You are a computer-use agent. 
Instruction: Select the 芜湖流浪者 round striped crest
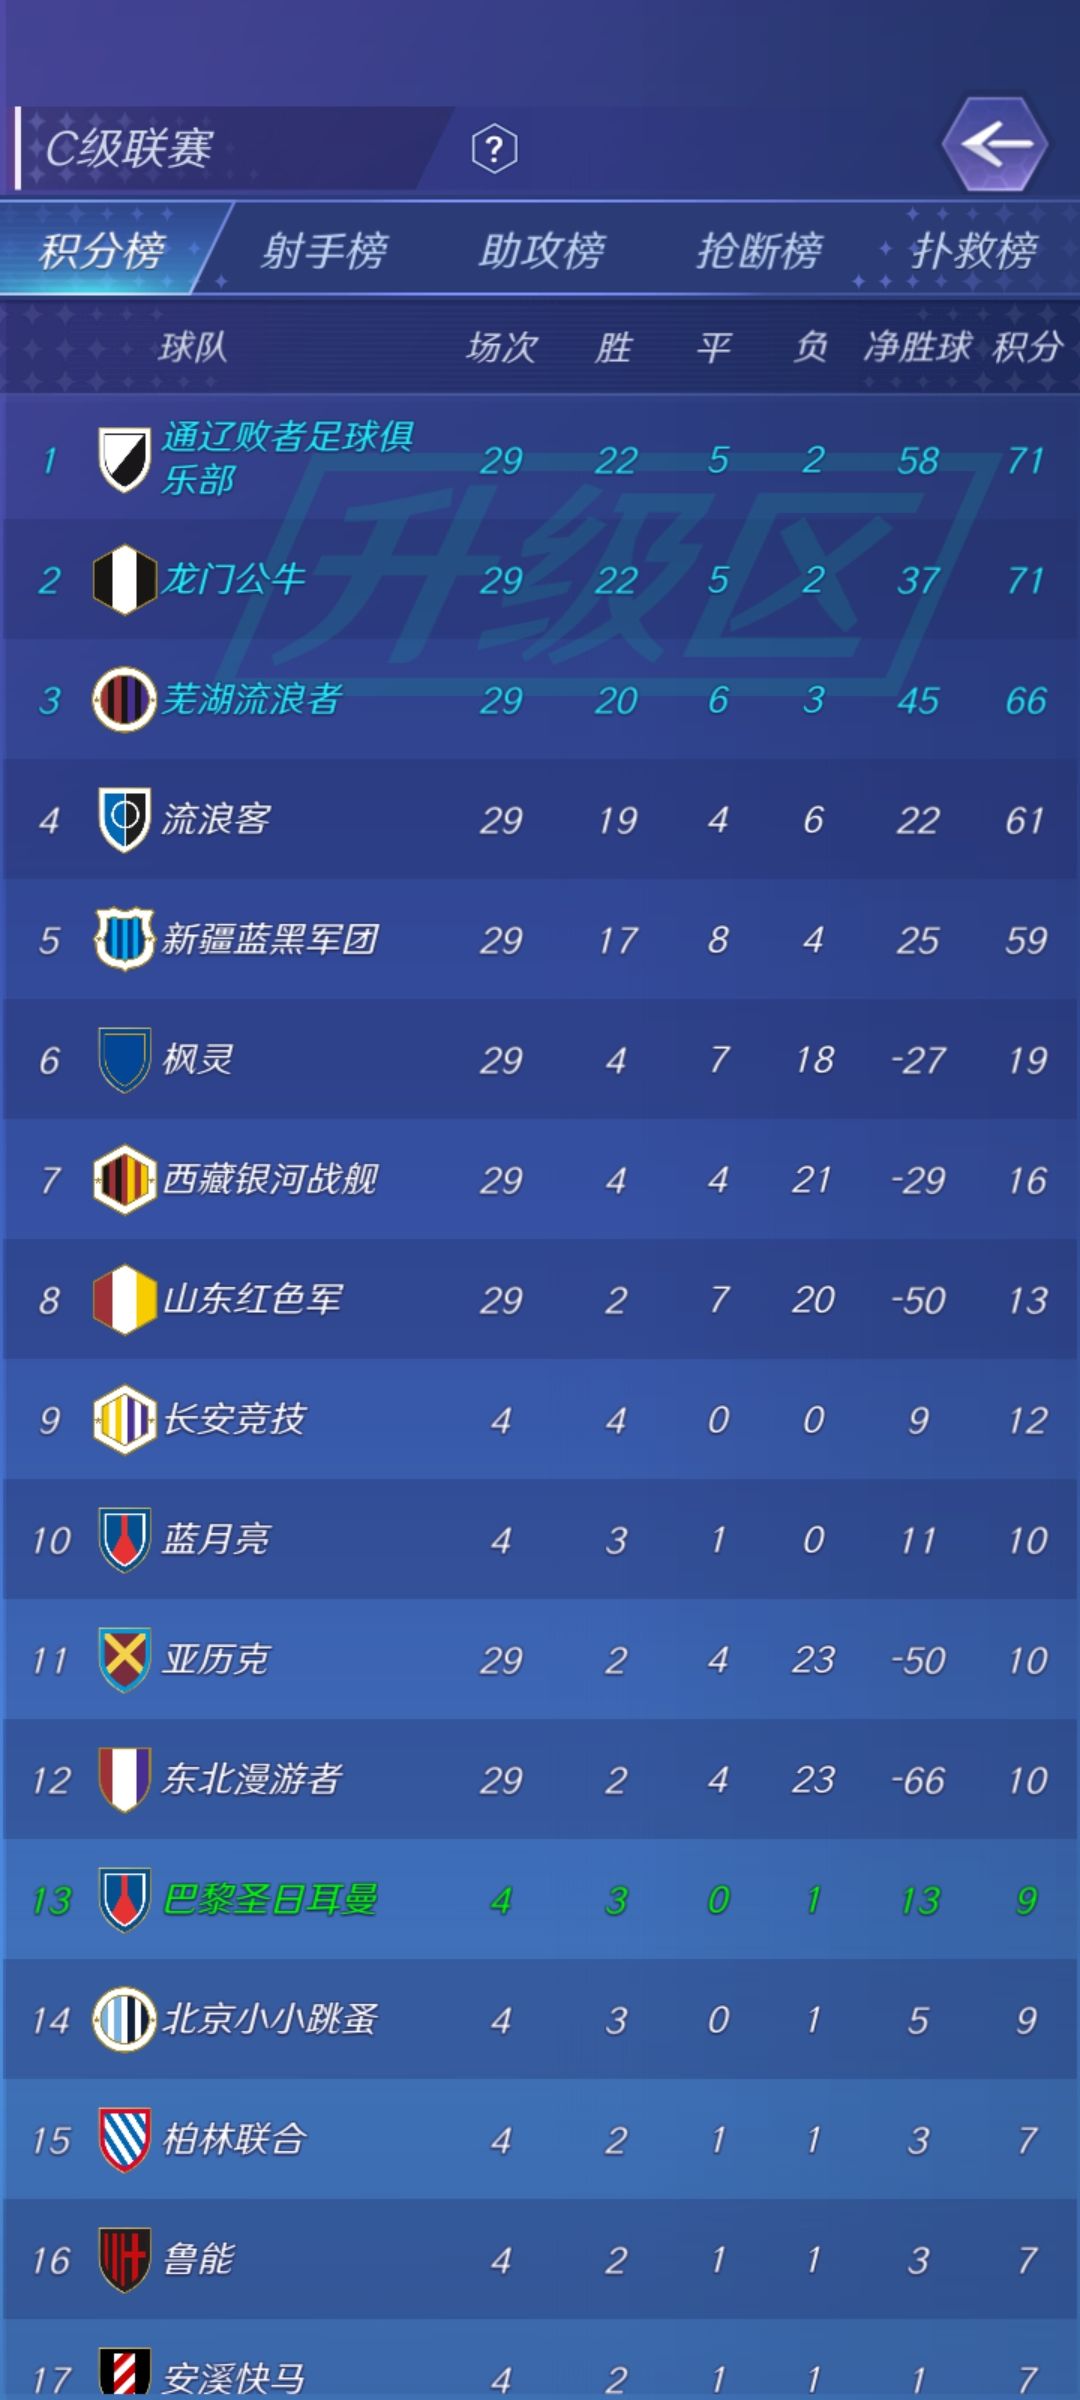click(x=125, y=699)
